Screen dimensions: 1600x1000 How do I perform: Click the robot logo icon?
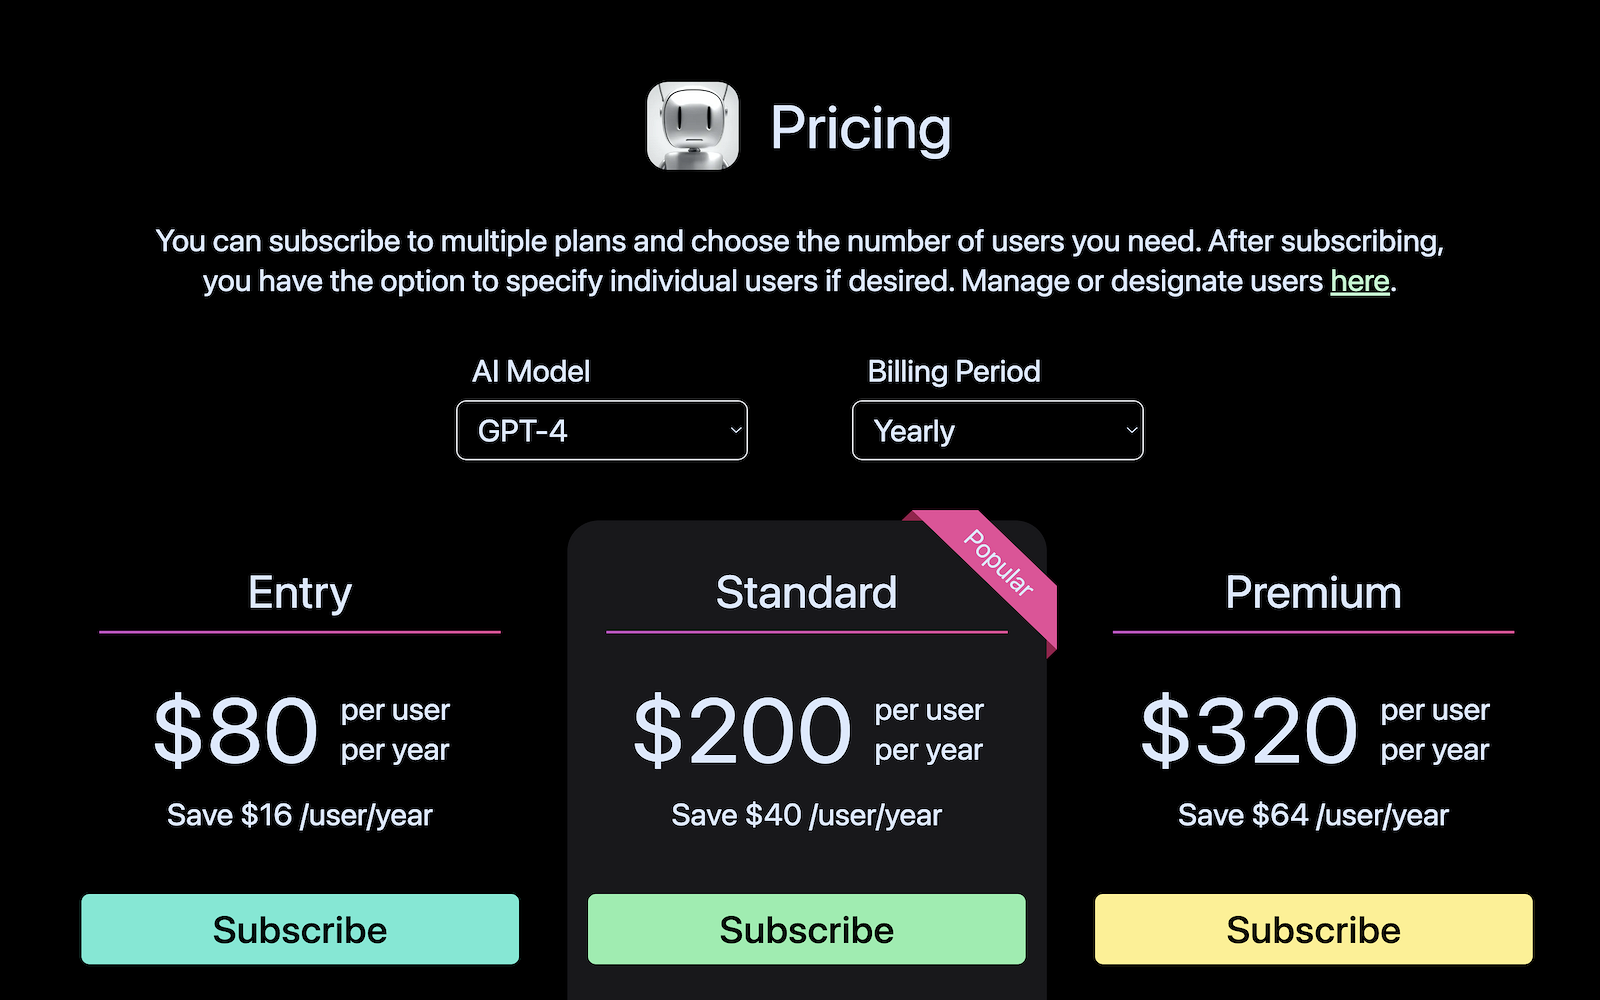(692, 126)
